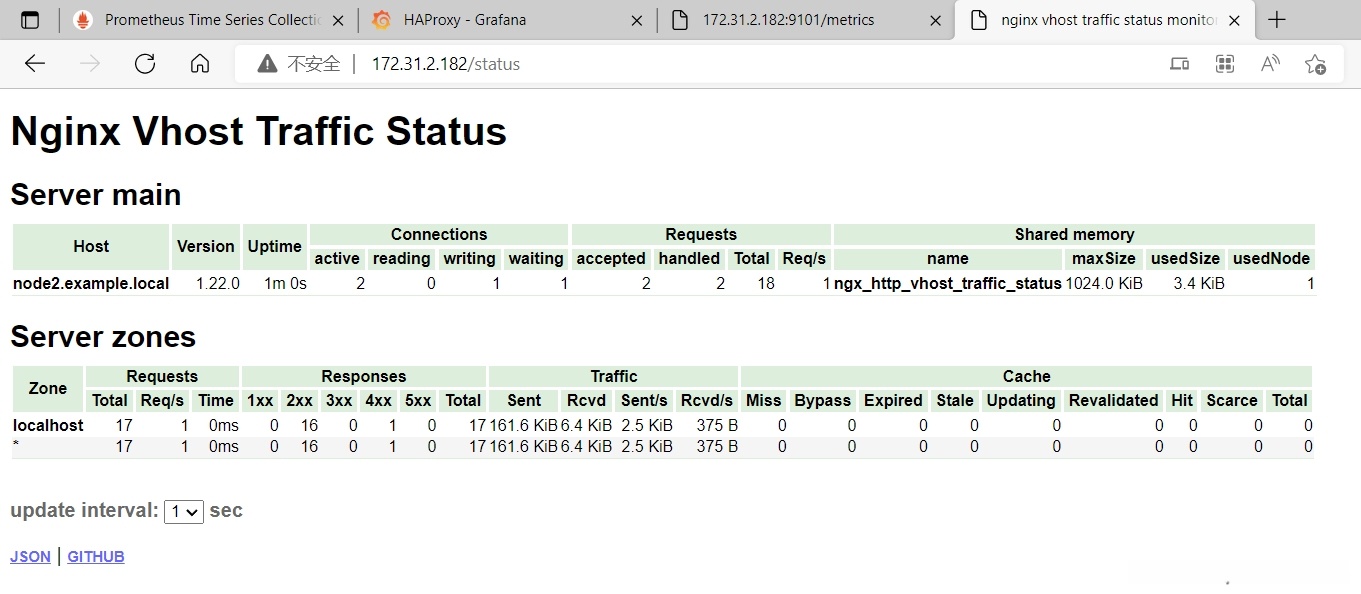This screenshot has height=594, width=1361.
Task: Click the maxSize value 1024.0 KiB
Action: 1103,283
